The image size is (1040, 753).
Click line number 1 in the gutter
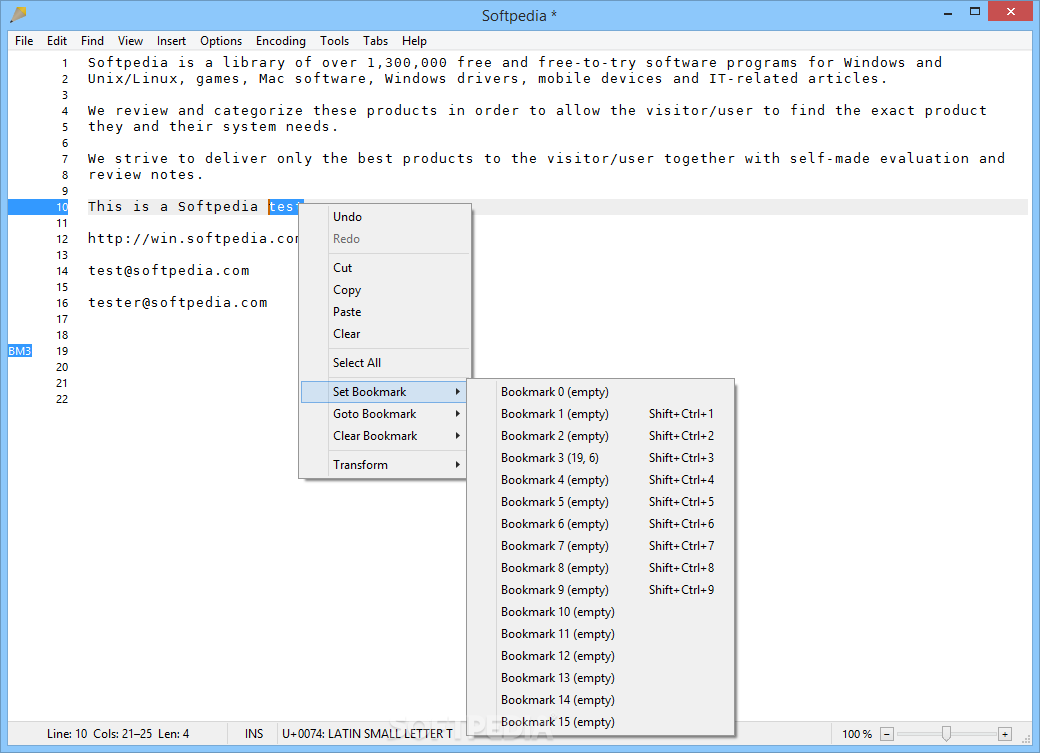65,63
